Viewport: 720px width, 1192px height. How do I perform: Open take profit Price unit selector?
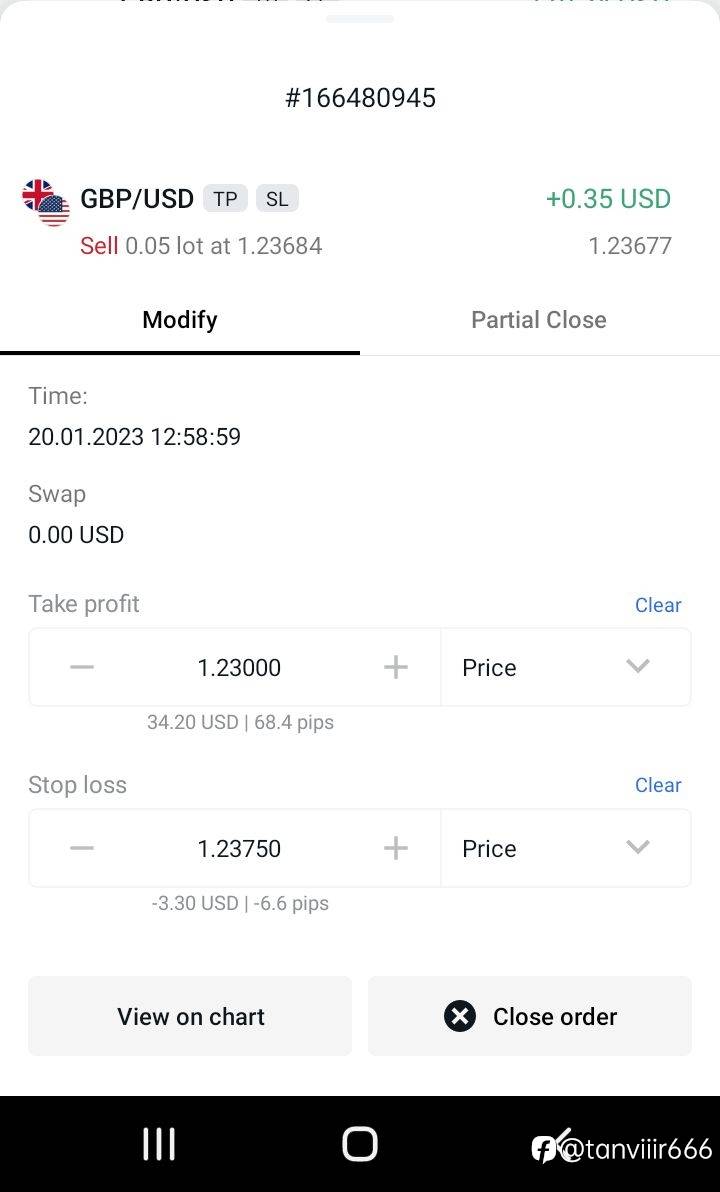tap(566, 667)
